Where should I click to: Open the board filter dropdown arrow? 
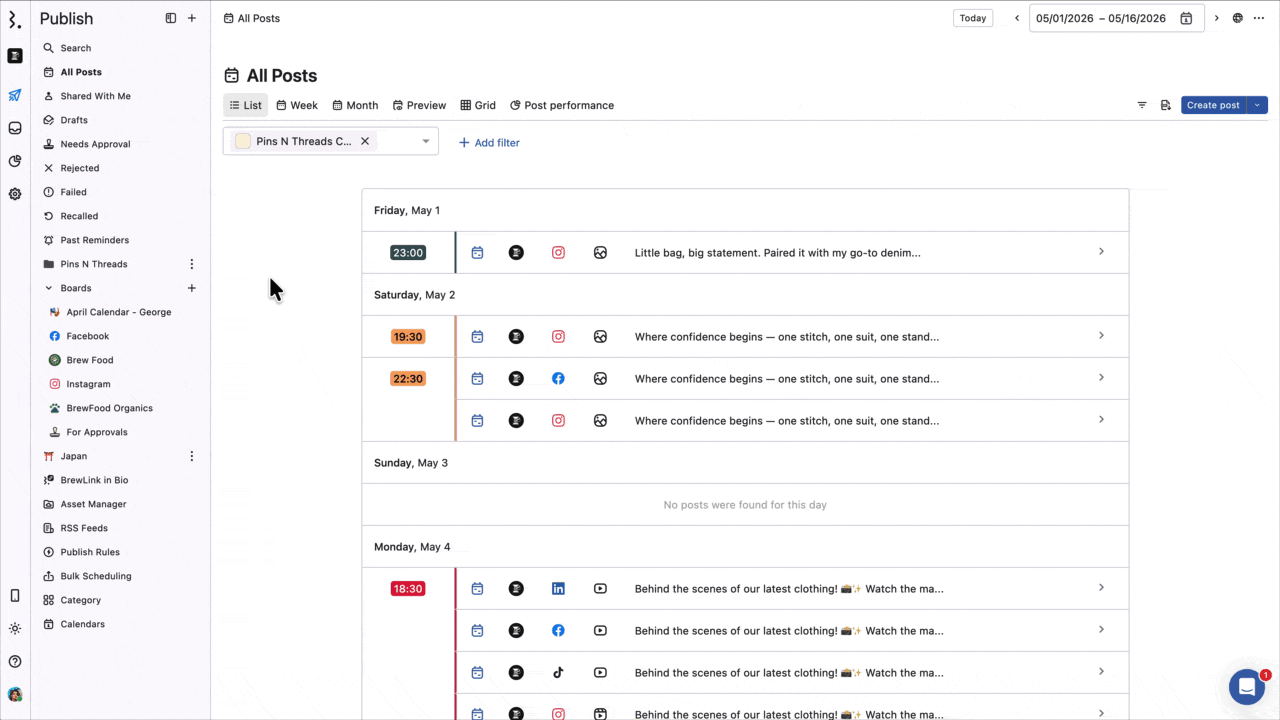426,141
